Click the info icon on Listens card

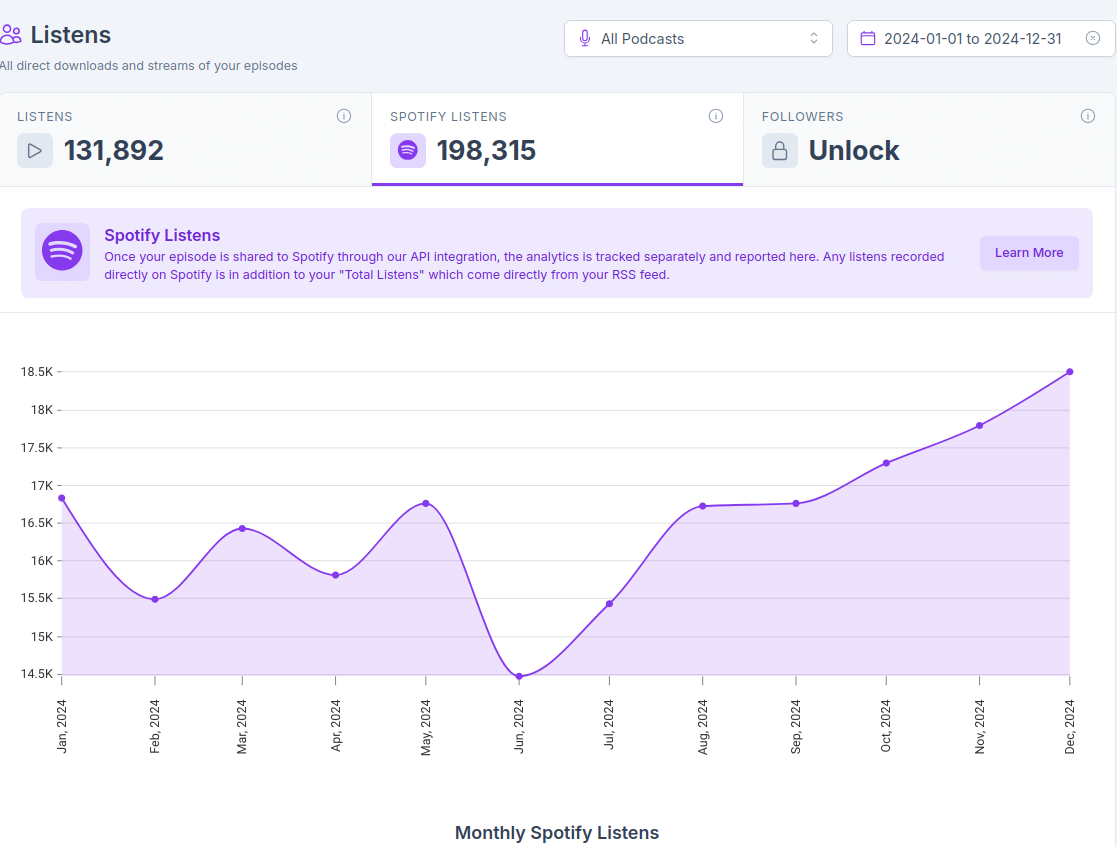tap(344, 116)
